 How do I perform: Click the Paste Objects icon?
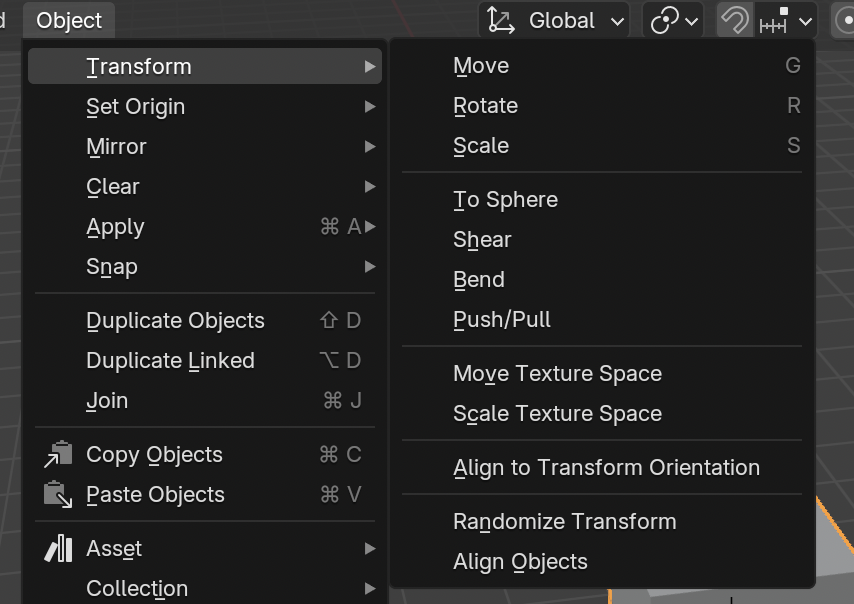click(x=58, y=495)
